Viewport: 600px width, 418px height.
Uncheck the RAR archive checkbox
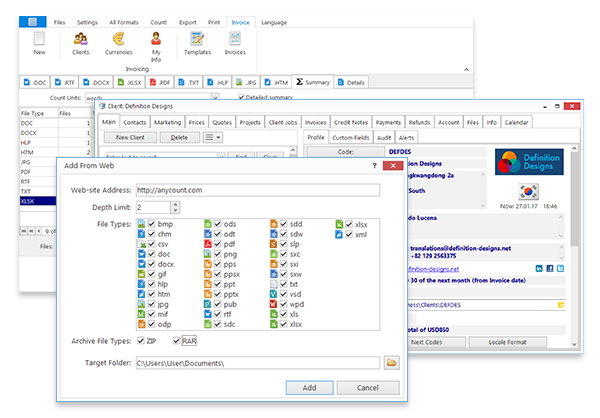pos(176,341)
